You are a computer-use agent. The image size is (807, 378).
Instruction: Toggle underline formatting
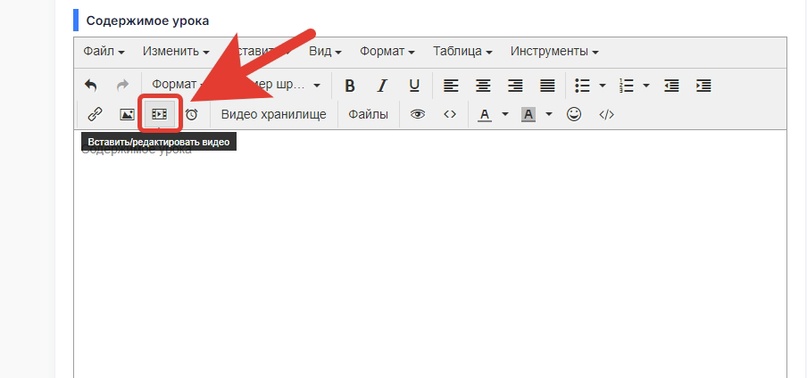414,85
